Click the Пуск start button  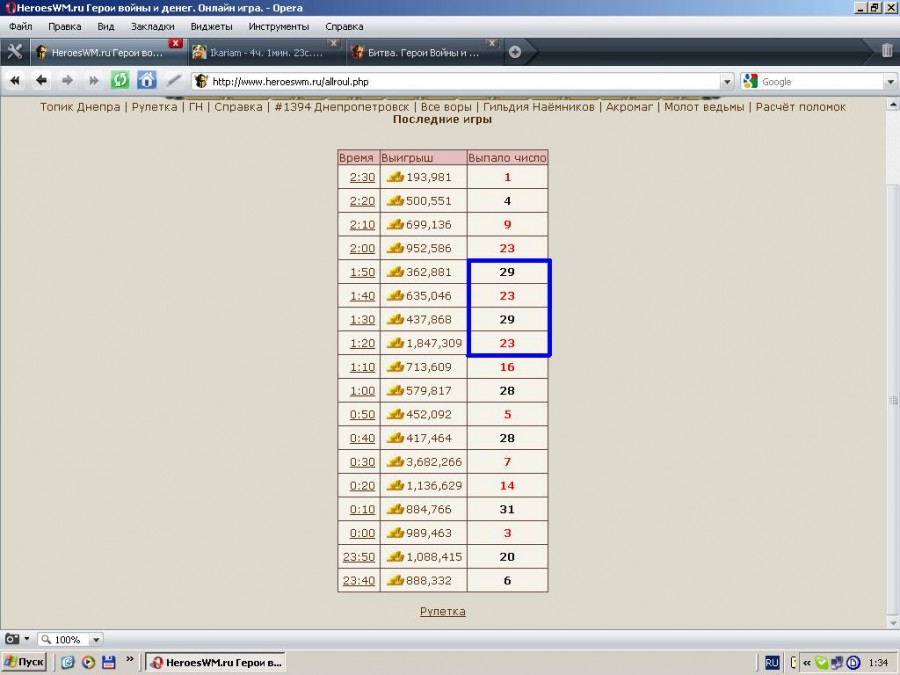[x=24, y=662]
